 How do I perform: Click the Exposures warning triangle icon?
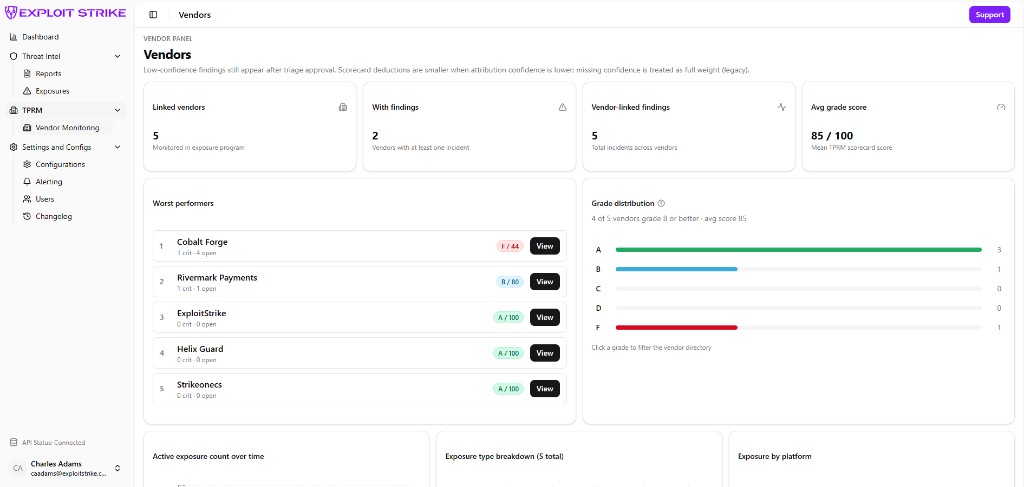[27, 91]
